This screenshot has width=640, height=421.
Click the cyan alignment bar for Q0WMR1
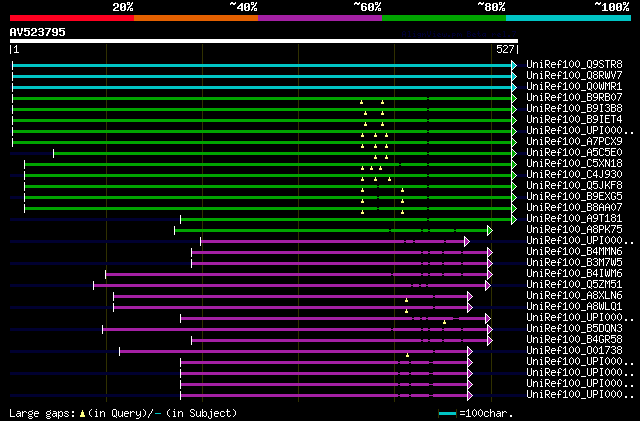pos(262,87)
